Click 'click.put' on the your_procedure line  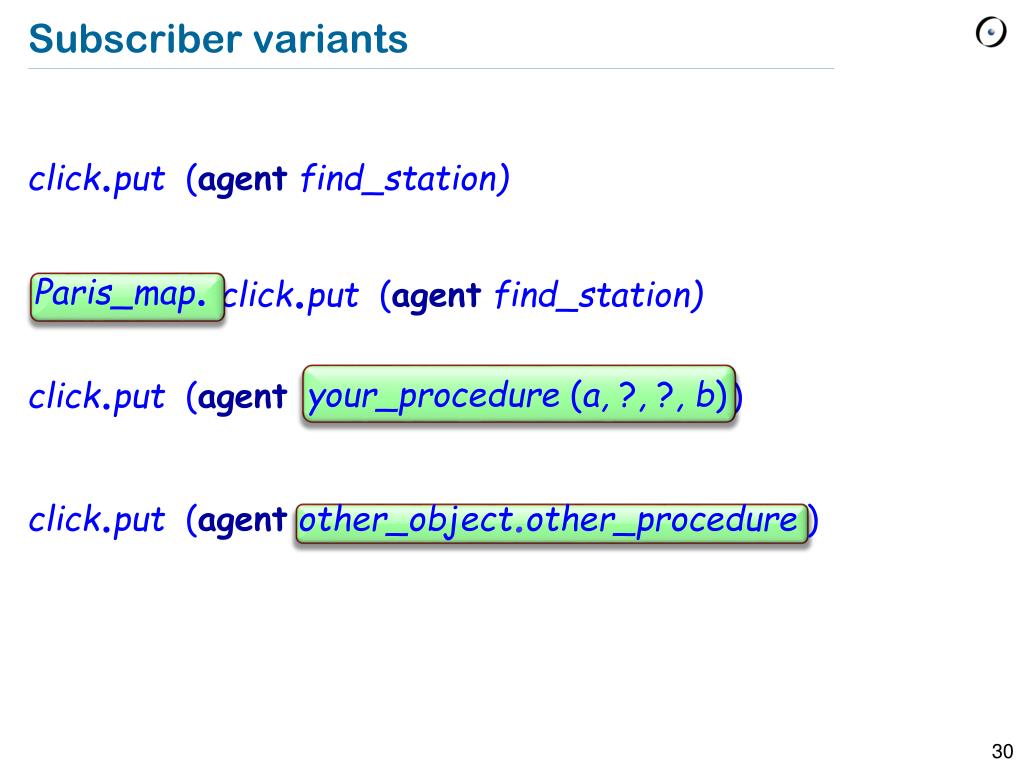click(x=96, y=398)
